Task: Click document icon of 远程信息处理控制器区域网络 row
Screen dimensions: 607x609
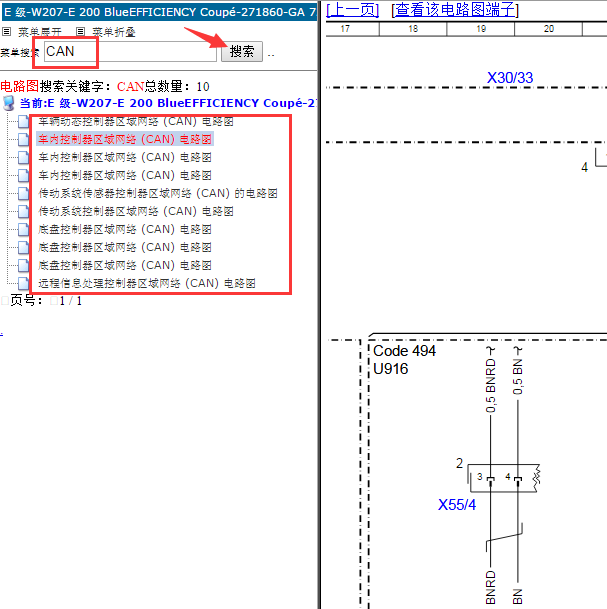Action: 24,284
